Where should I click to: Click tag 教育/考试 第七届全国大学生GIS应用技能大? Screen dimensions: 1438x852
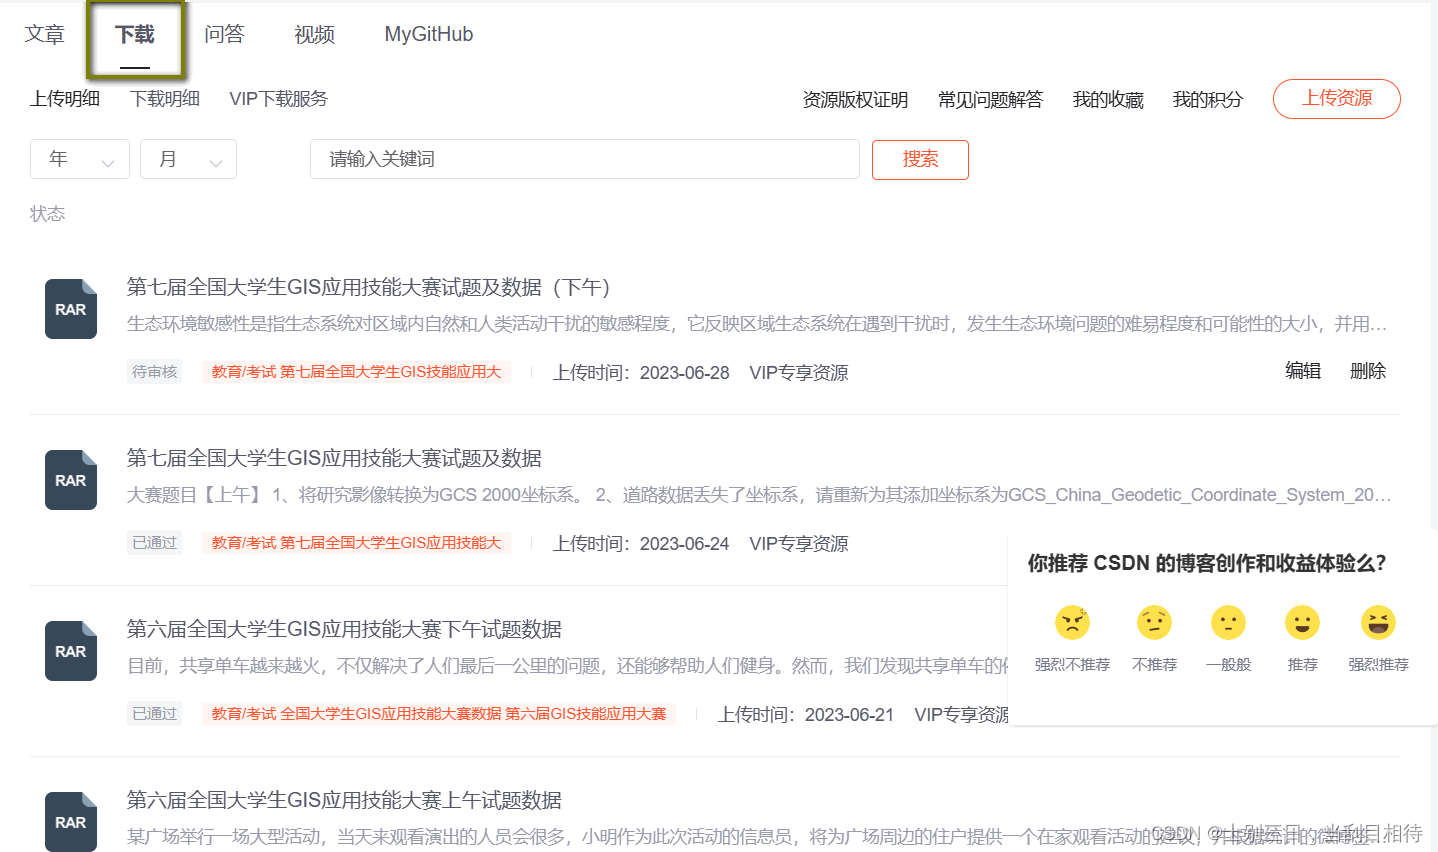pyautogui.click(x=356, y=543)
